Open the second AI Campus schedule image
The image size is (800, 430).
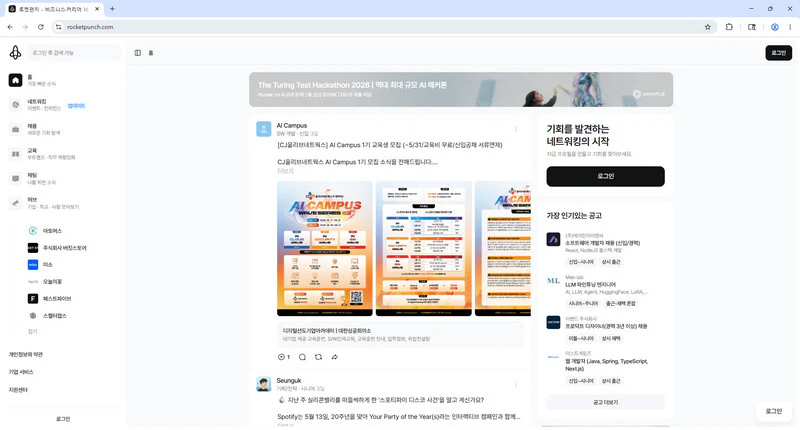423,249
